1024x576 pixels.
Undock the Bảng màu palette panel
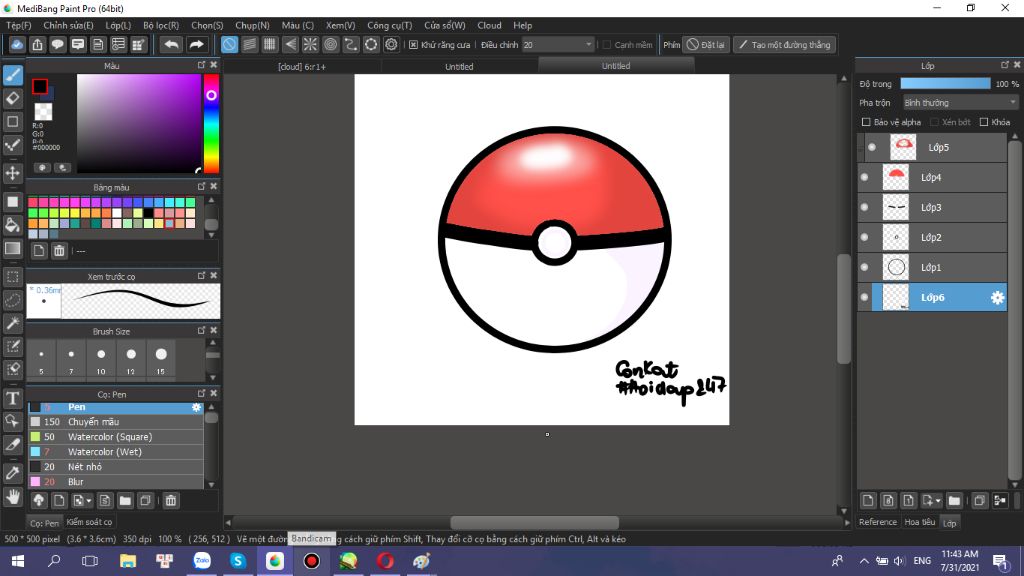tap(201, 187)
